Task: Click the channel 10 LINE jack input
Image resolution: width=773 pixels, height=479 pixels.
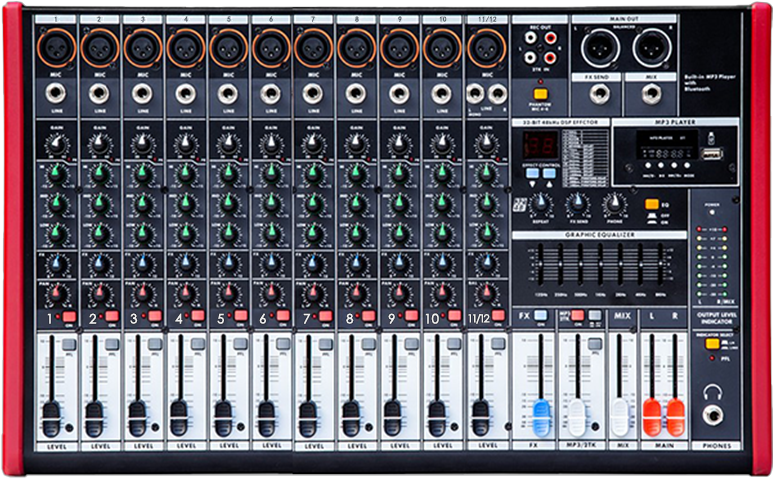Action: [442, 93]
